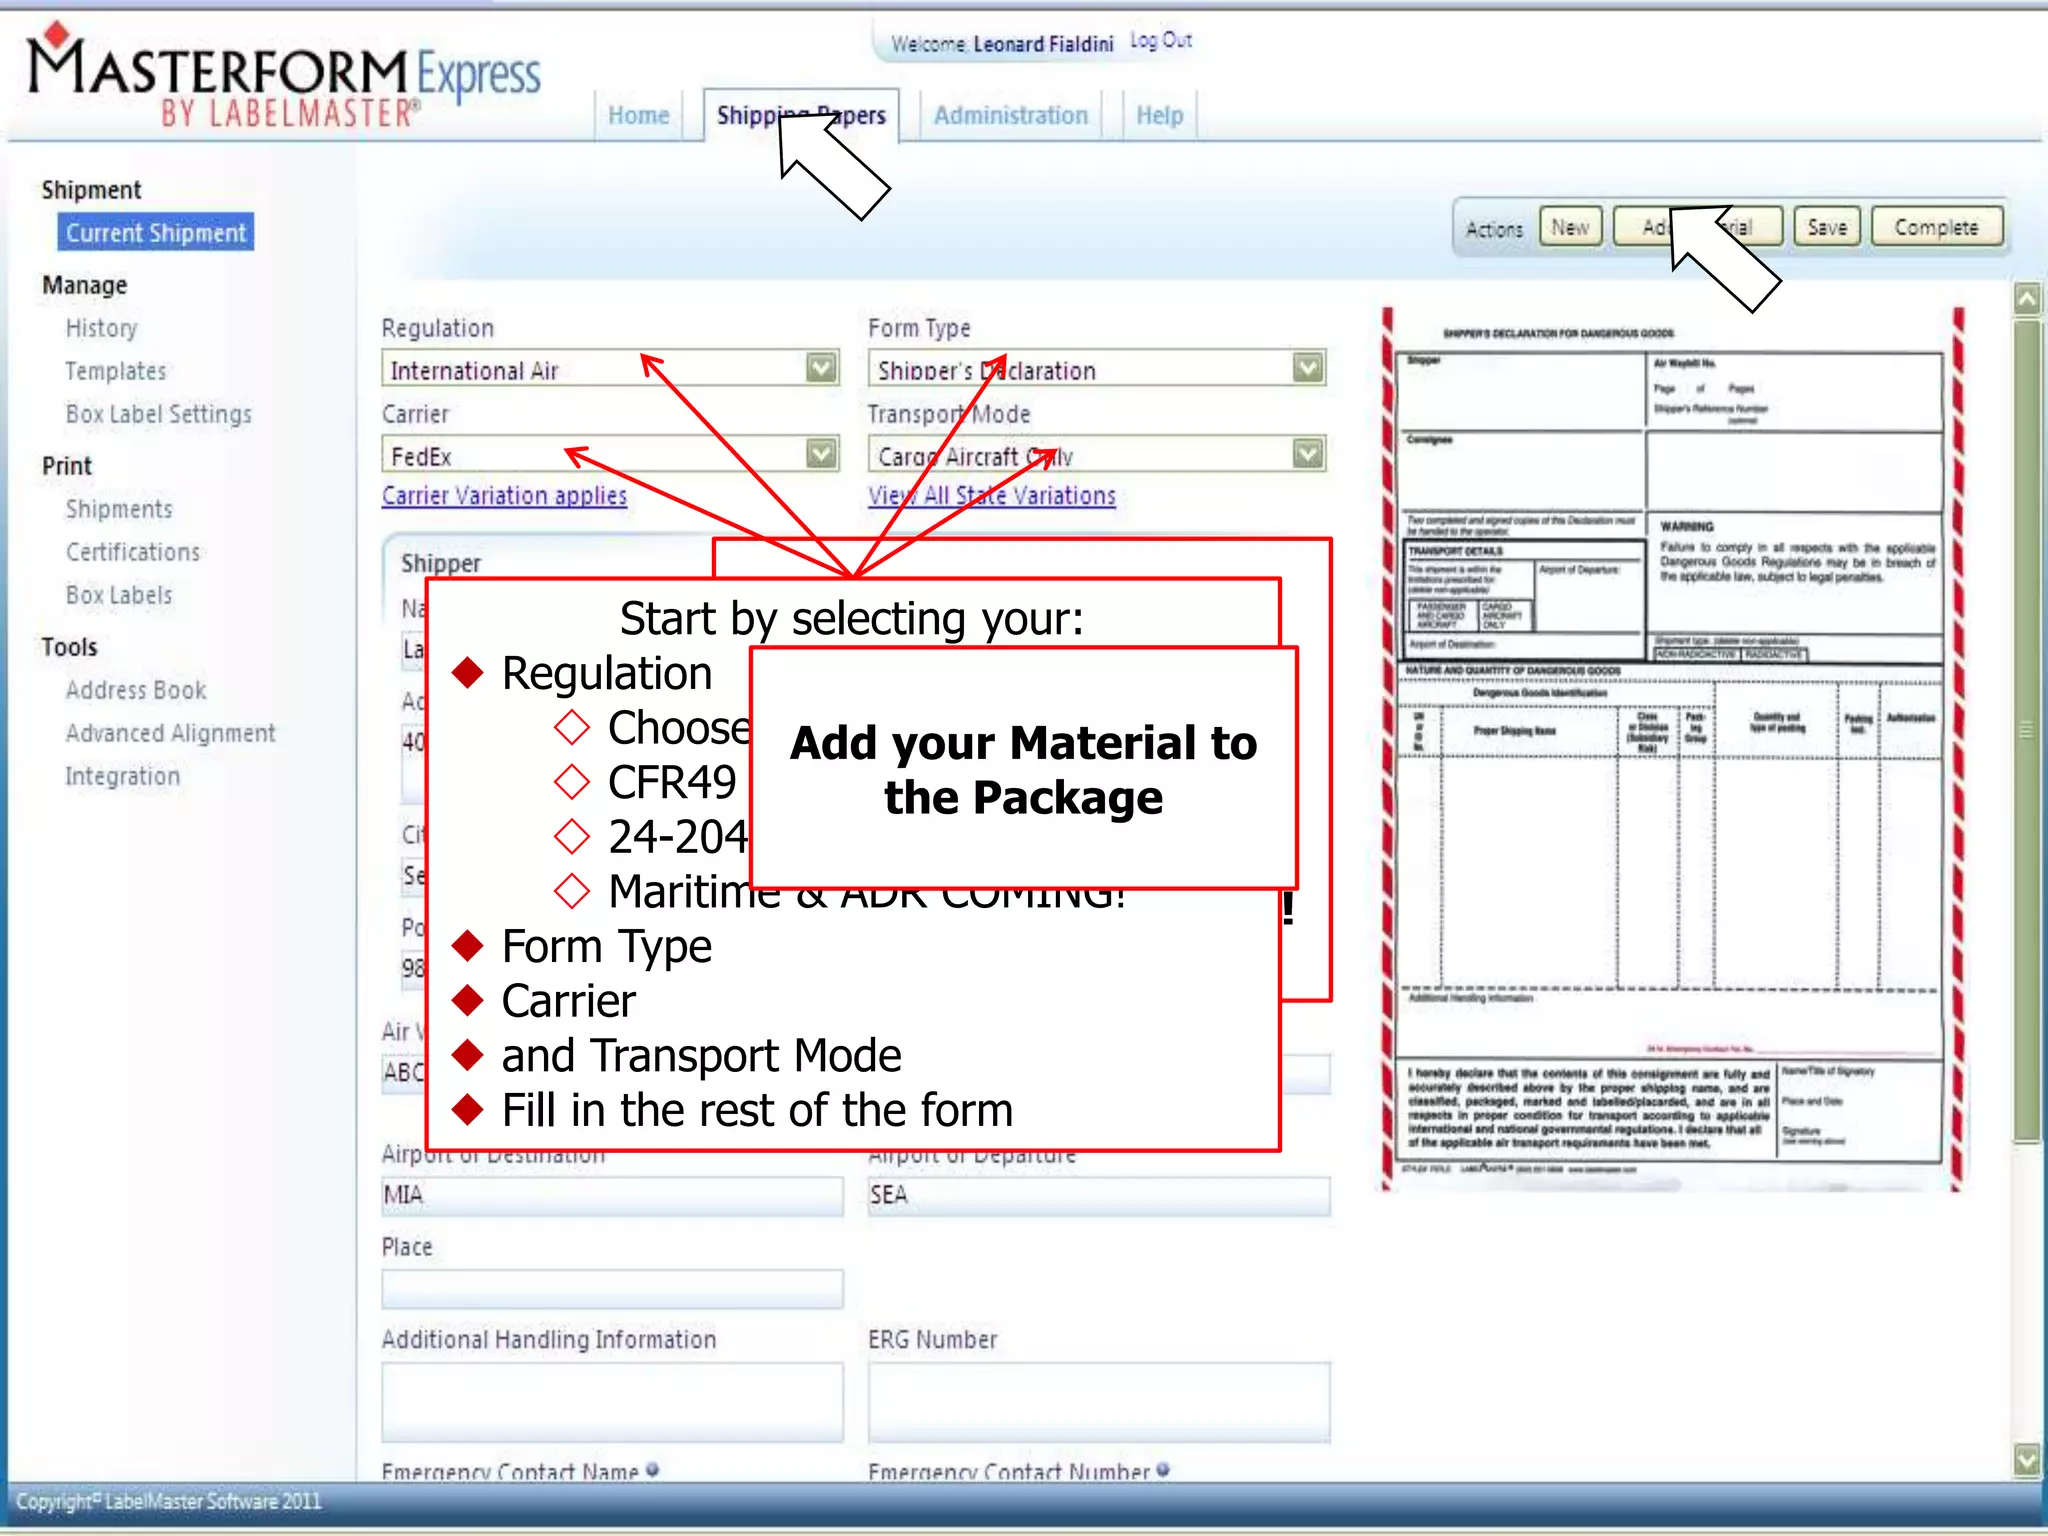Screen dimensions: 2048x1536
Task: Open Carrier Variation applies link
Action: click(x=505, y=496)
